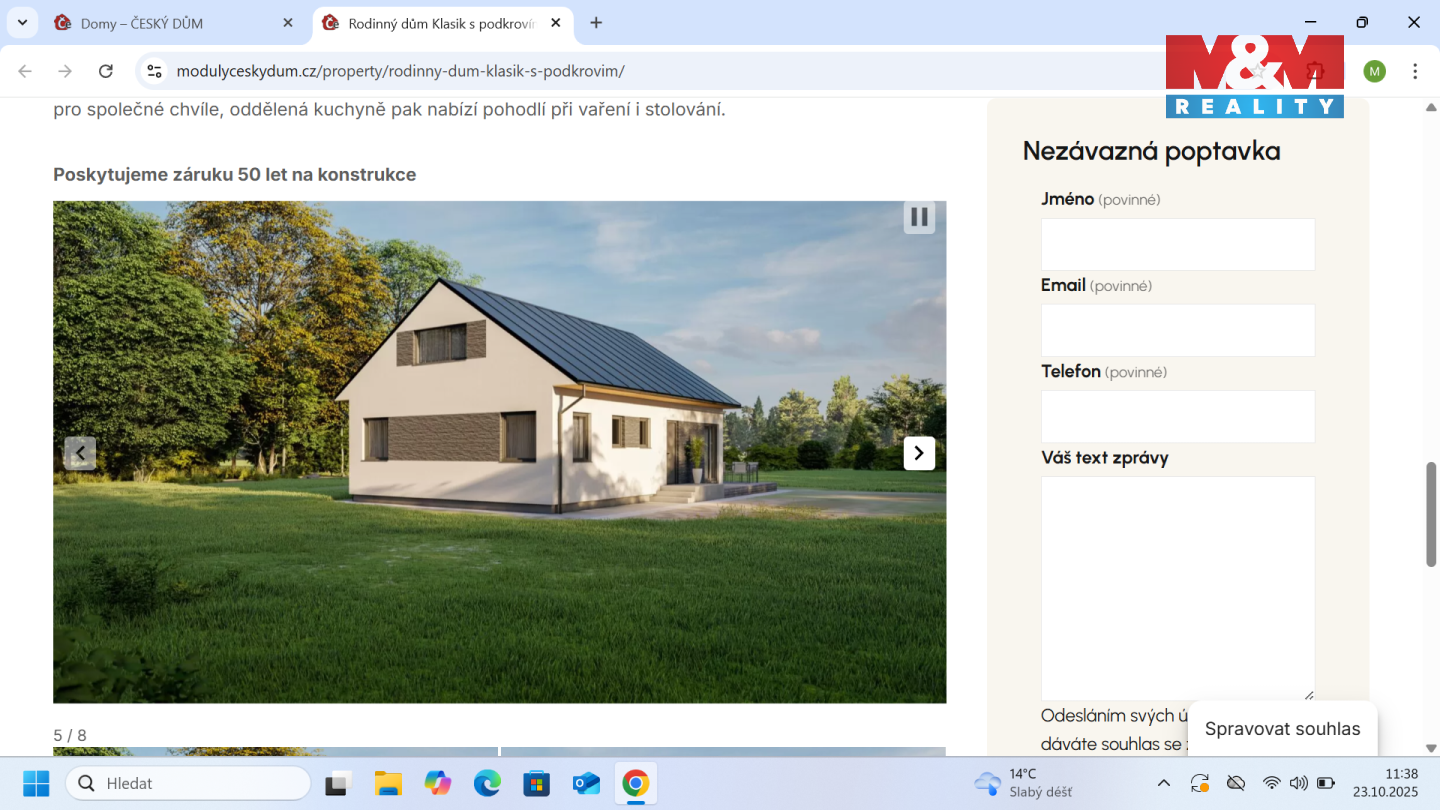Open the Chrome profile avatar
1440x810 pixels.
tap(1374, 71)
